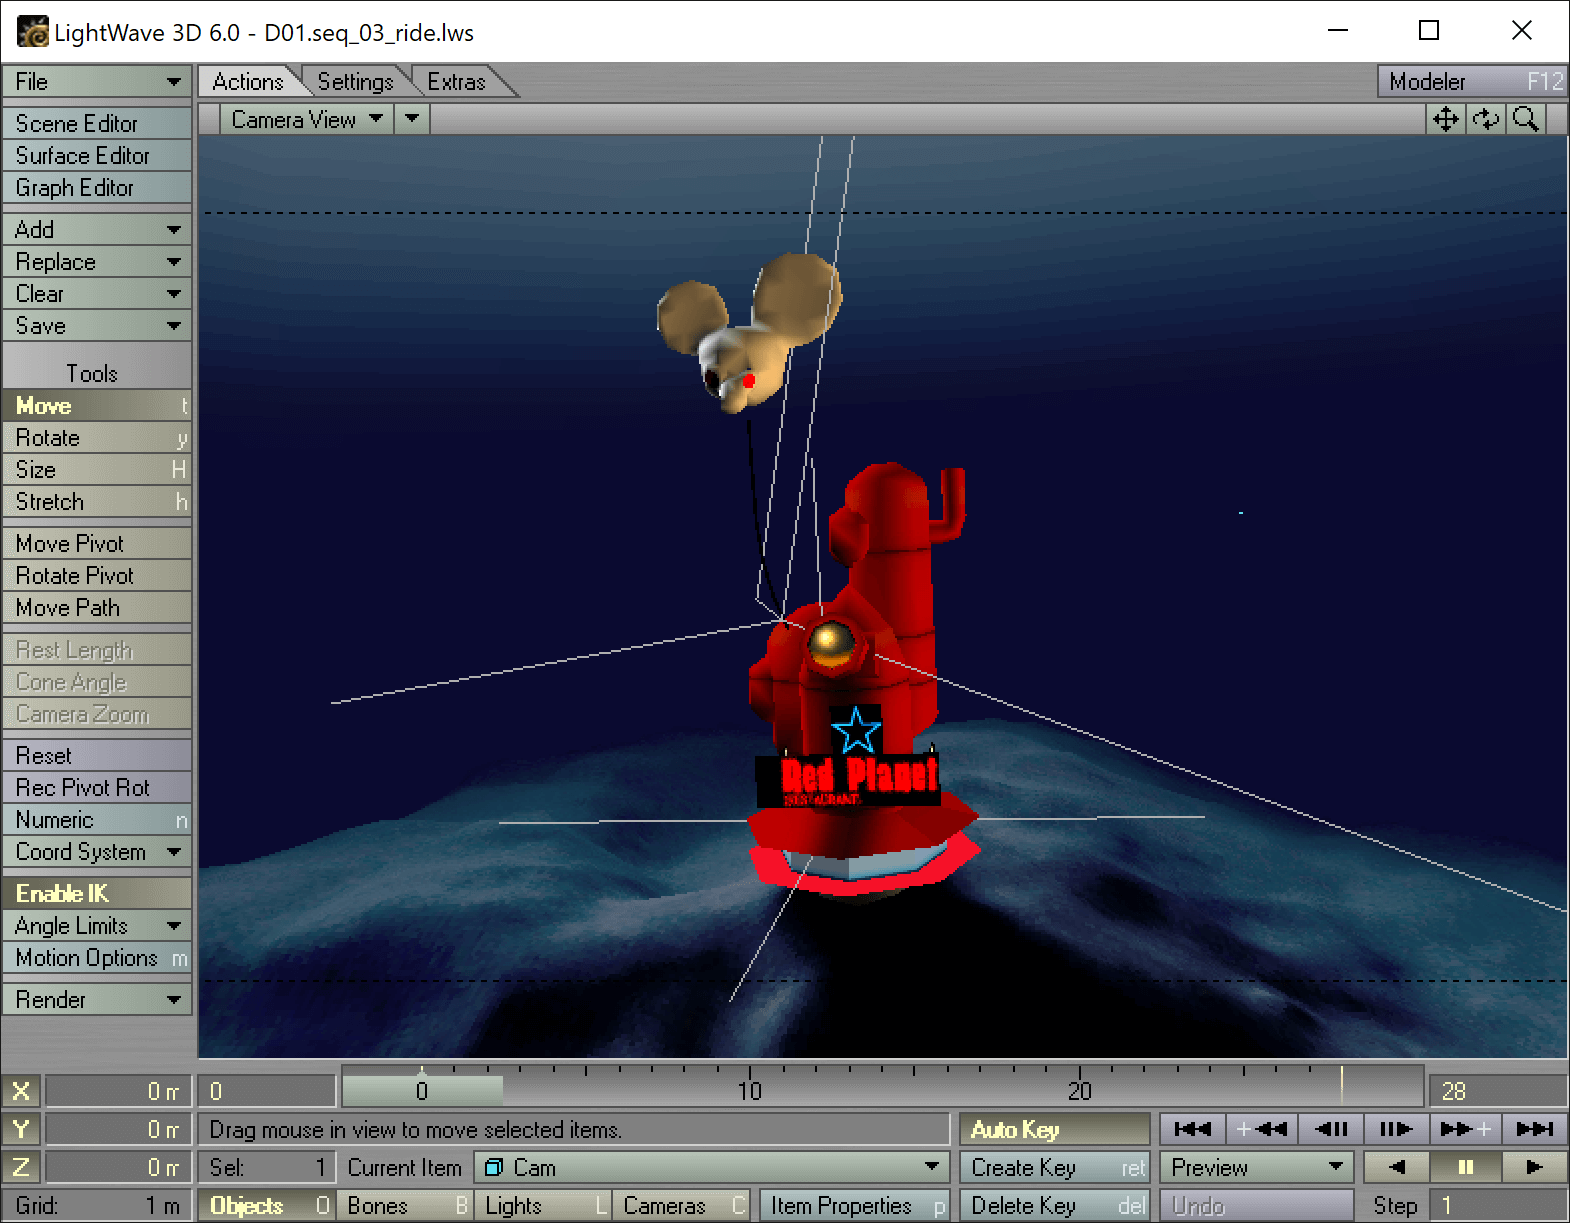1570x1223 pixels.
Task: Expand the Add dropdown menu
Action: [97, 229]
